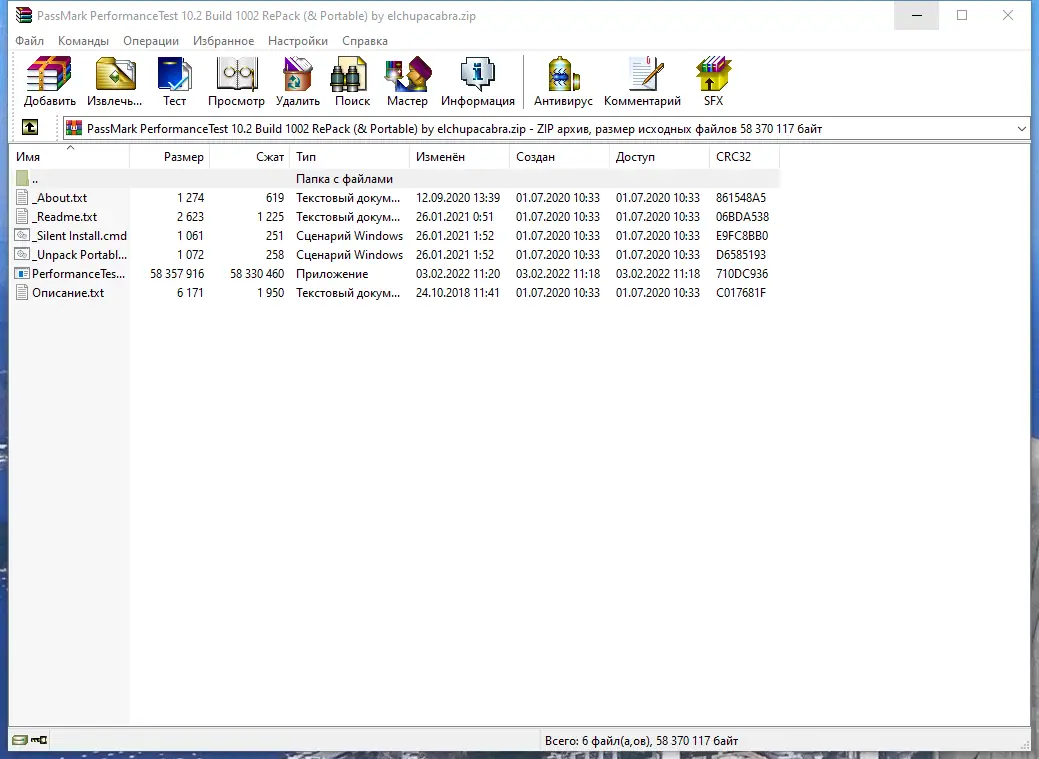Screen dimensions: 1039x759
Task: Click the Удалить (Delete) toolbar icon
Action: [296, 80]
